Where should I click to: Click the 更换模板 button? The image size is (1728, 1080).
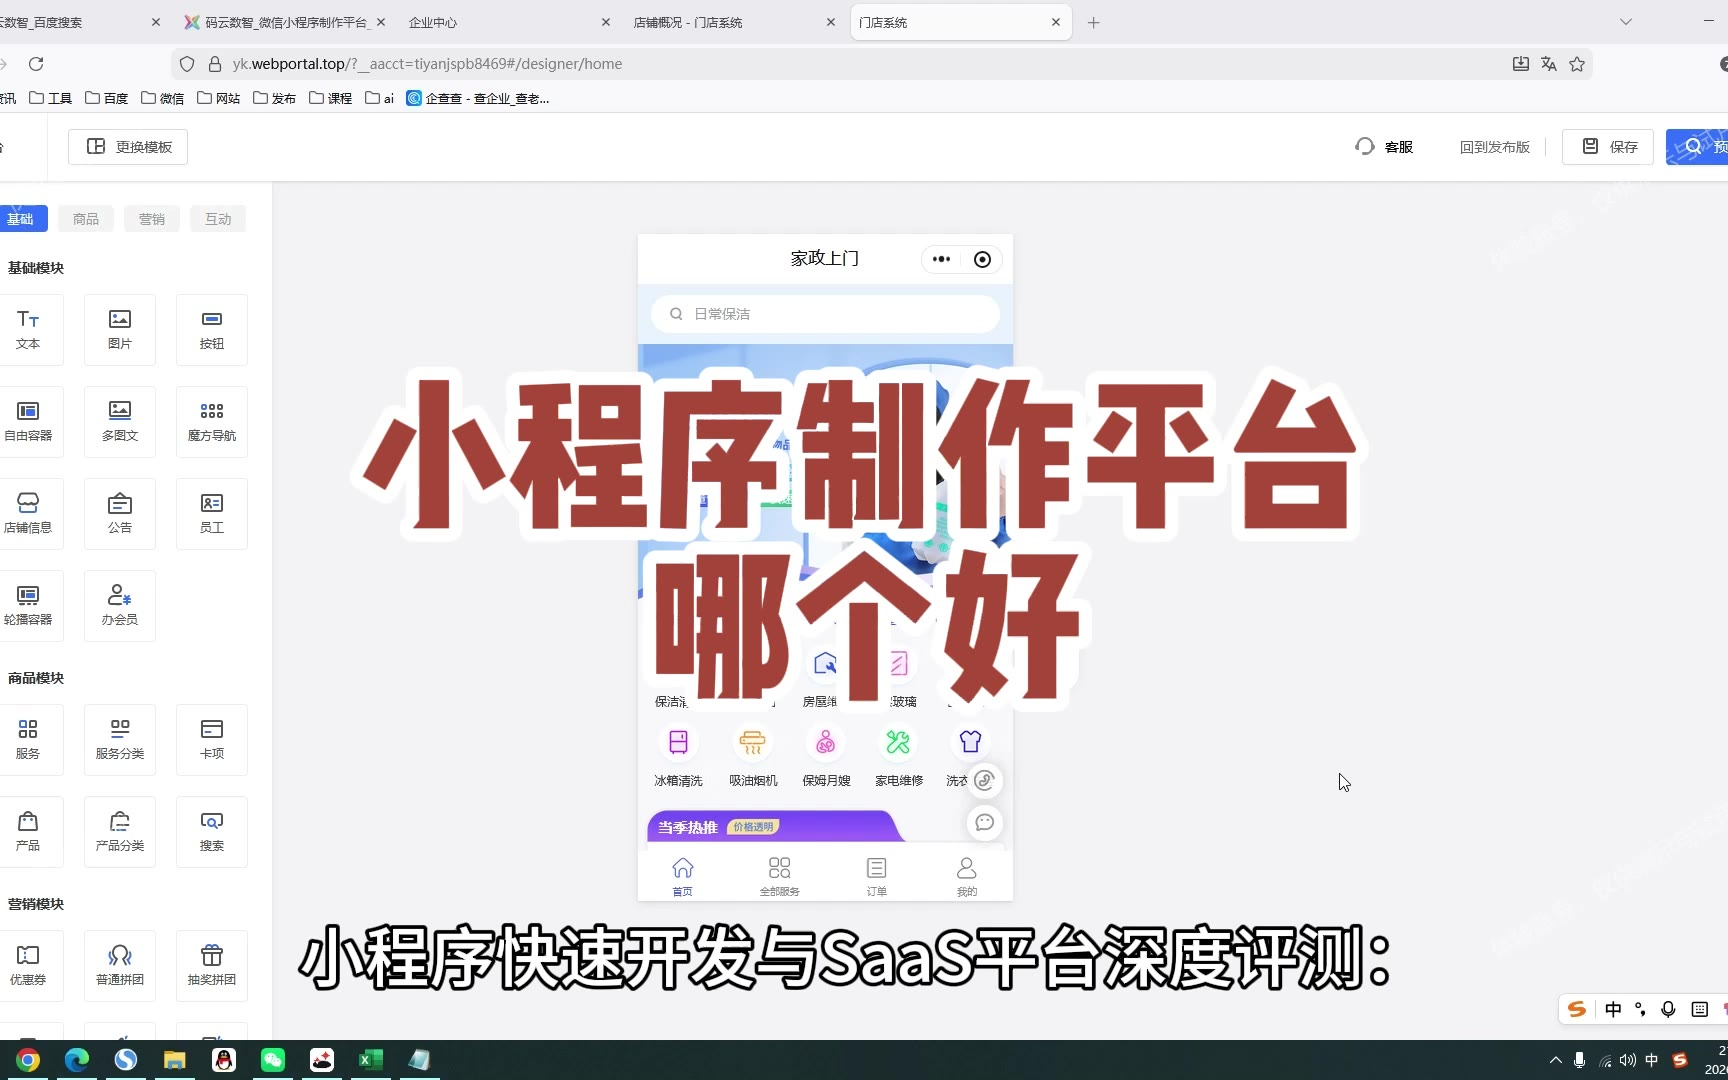pos(129,147)
